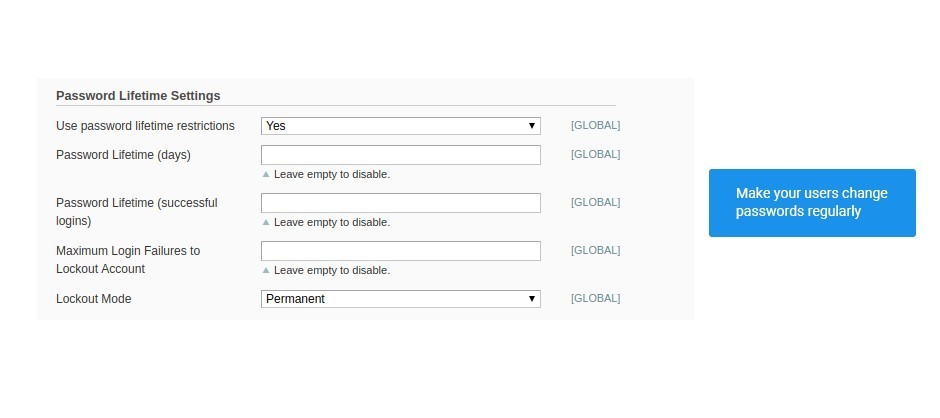The image size is (940, 418).
Task: Click GLOBAL label beside Maximum Login Failures field
Action: click(595, 250)
